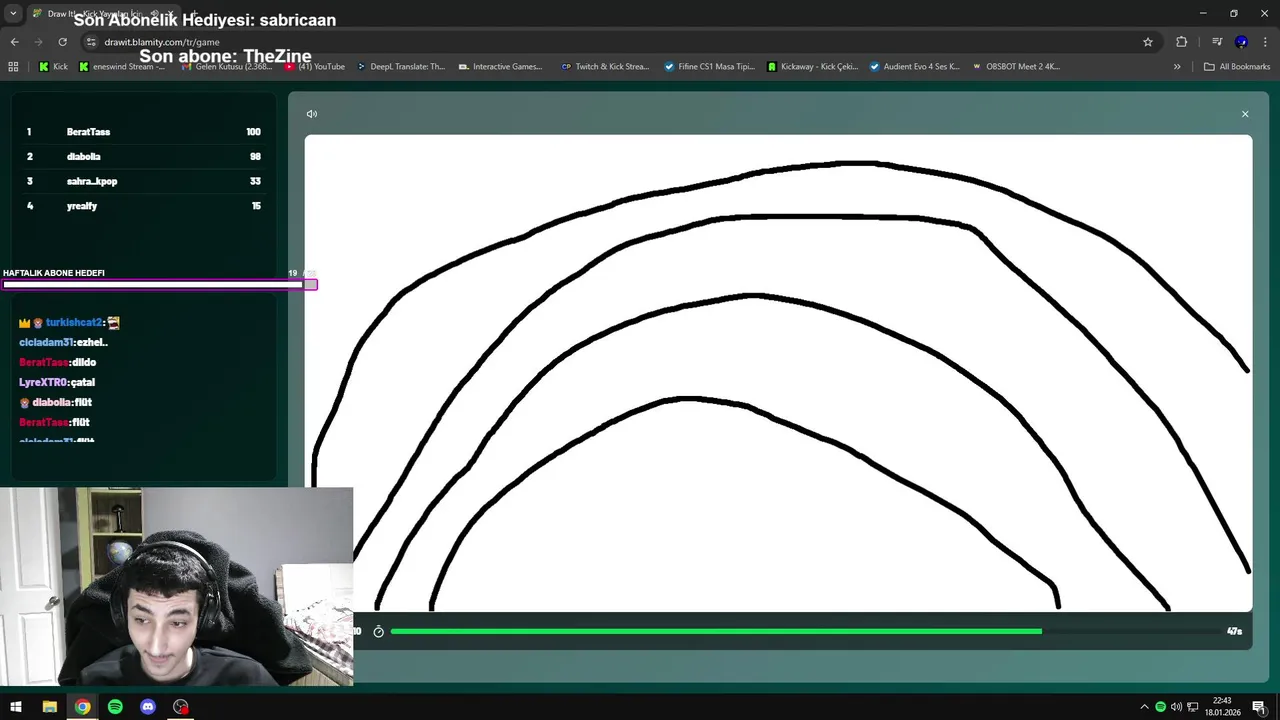Open the Gelen Kutusu Gmail bookmark
1280x720 pixels.
point(226,67)
